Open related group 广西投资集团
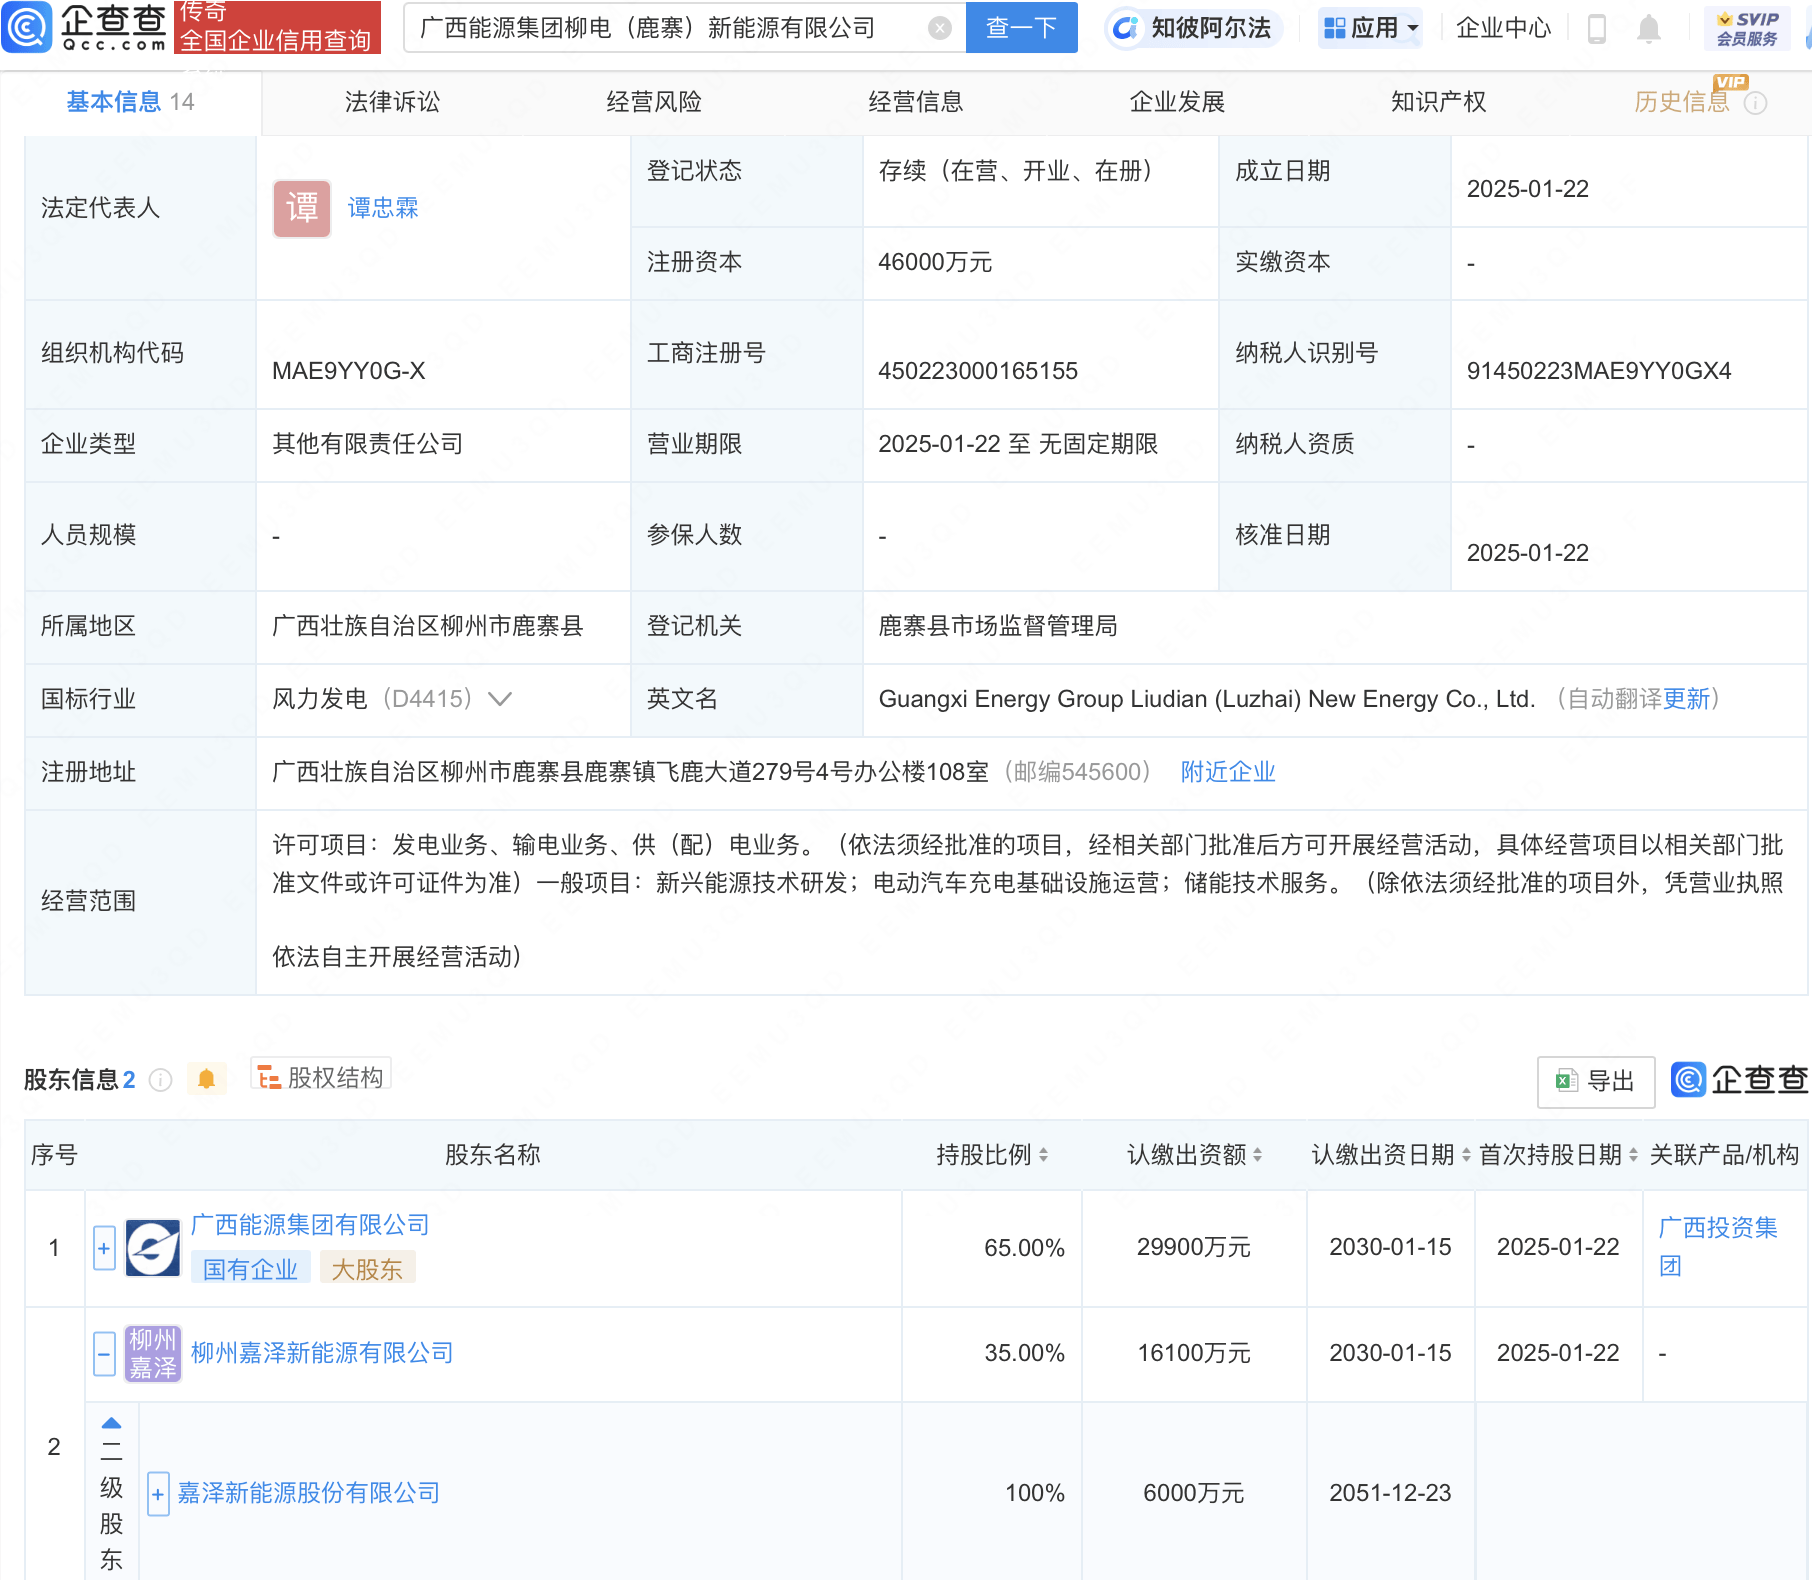 (x=1718, y=1246)
